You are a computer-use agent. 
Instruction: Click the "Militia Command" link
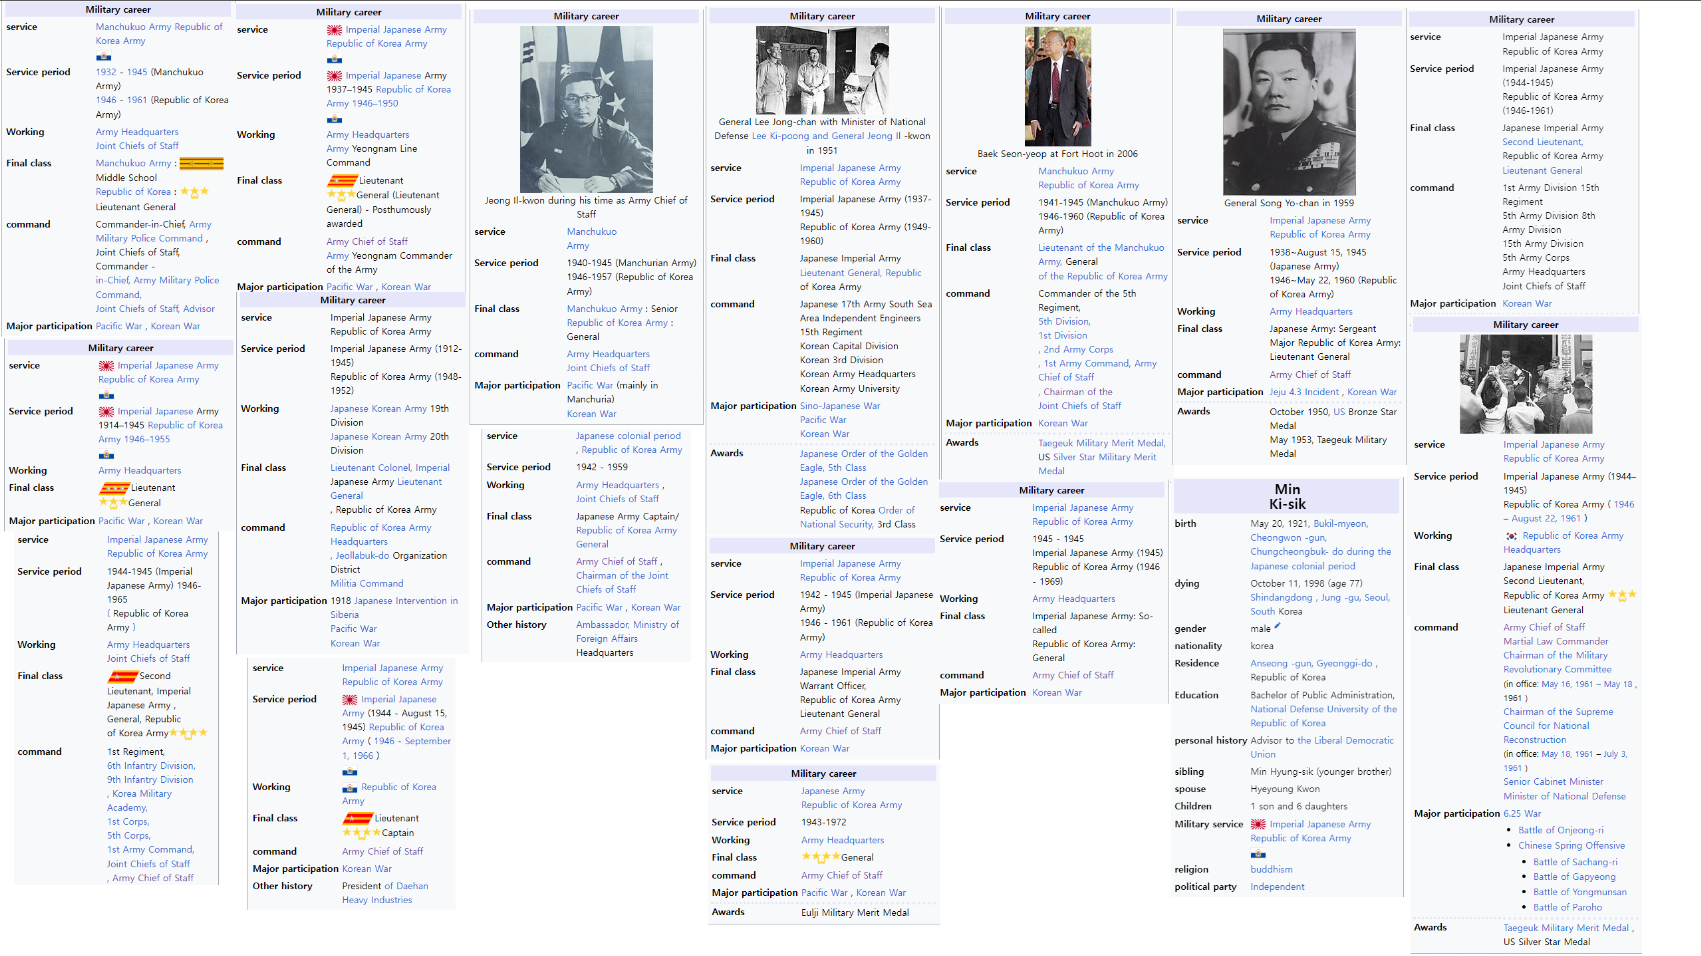click(x=367, y=584)
